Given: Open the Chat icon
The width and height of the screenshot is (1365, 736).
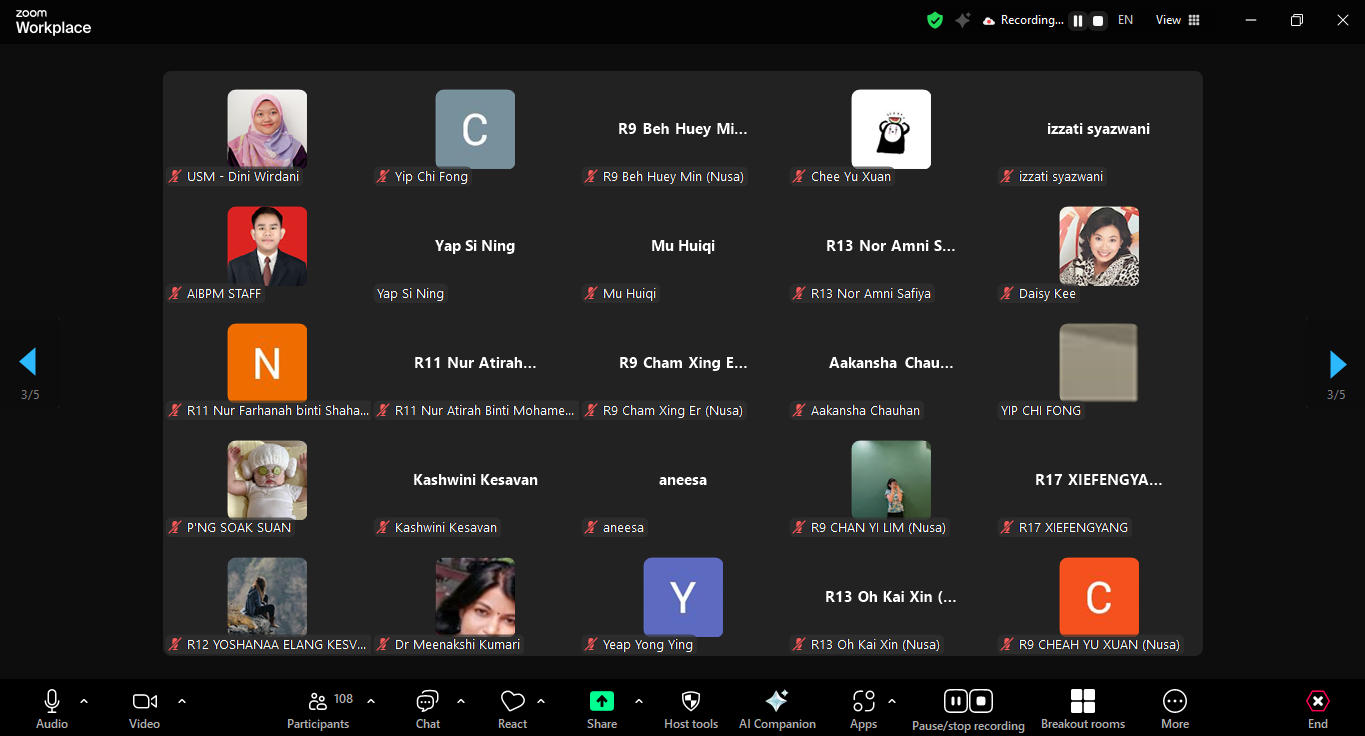Looking at the screenshot, I should coord(428,701).
